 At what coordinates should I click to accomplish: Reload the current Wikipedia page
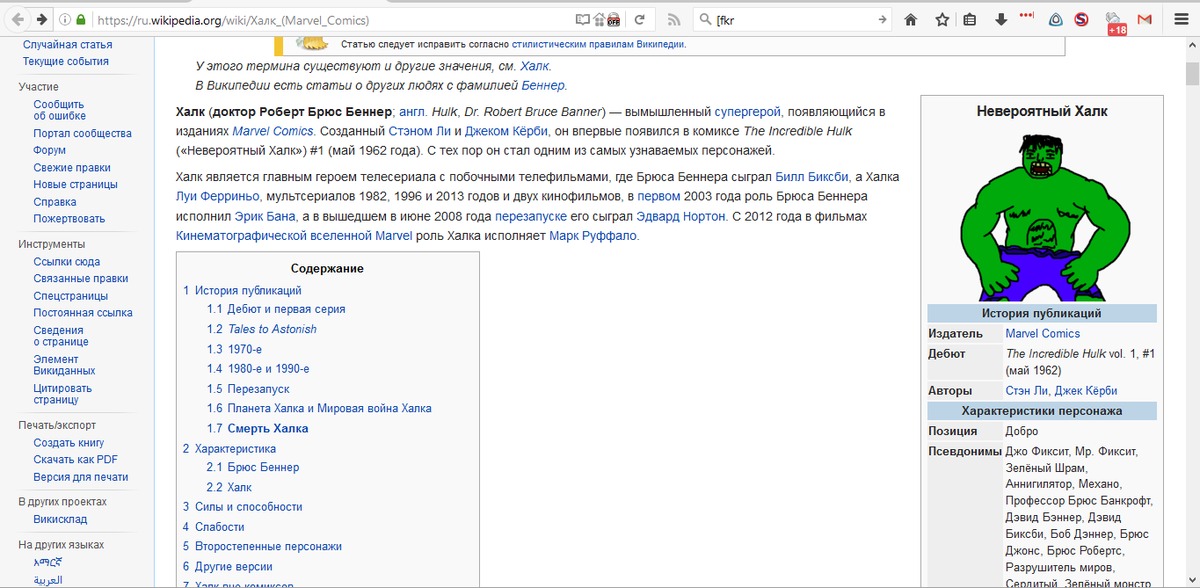(639, 19)
